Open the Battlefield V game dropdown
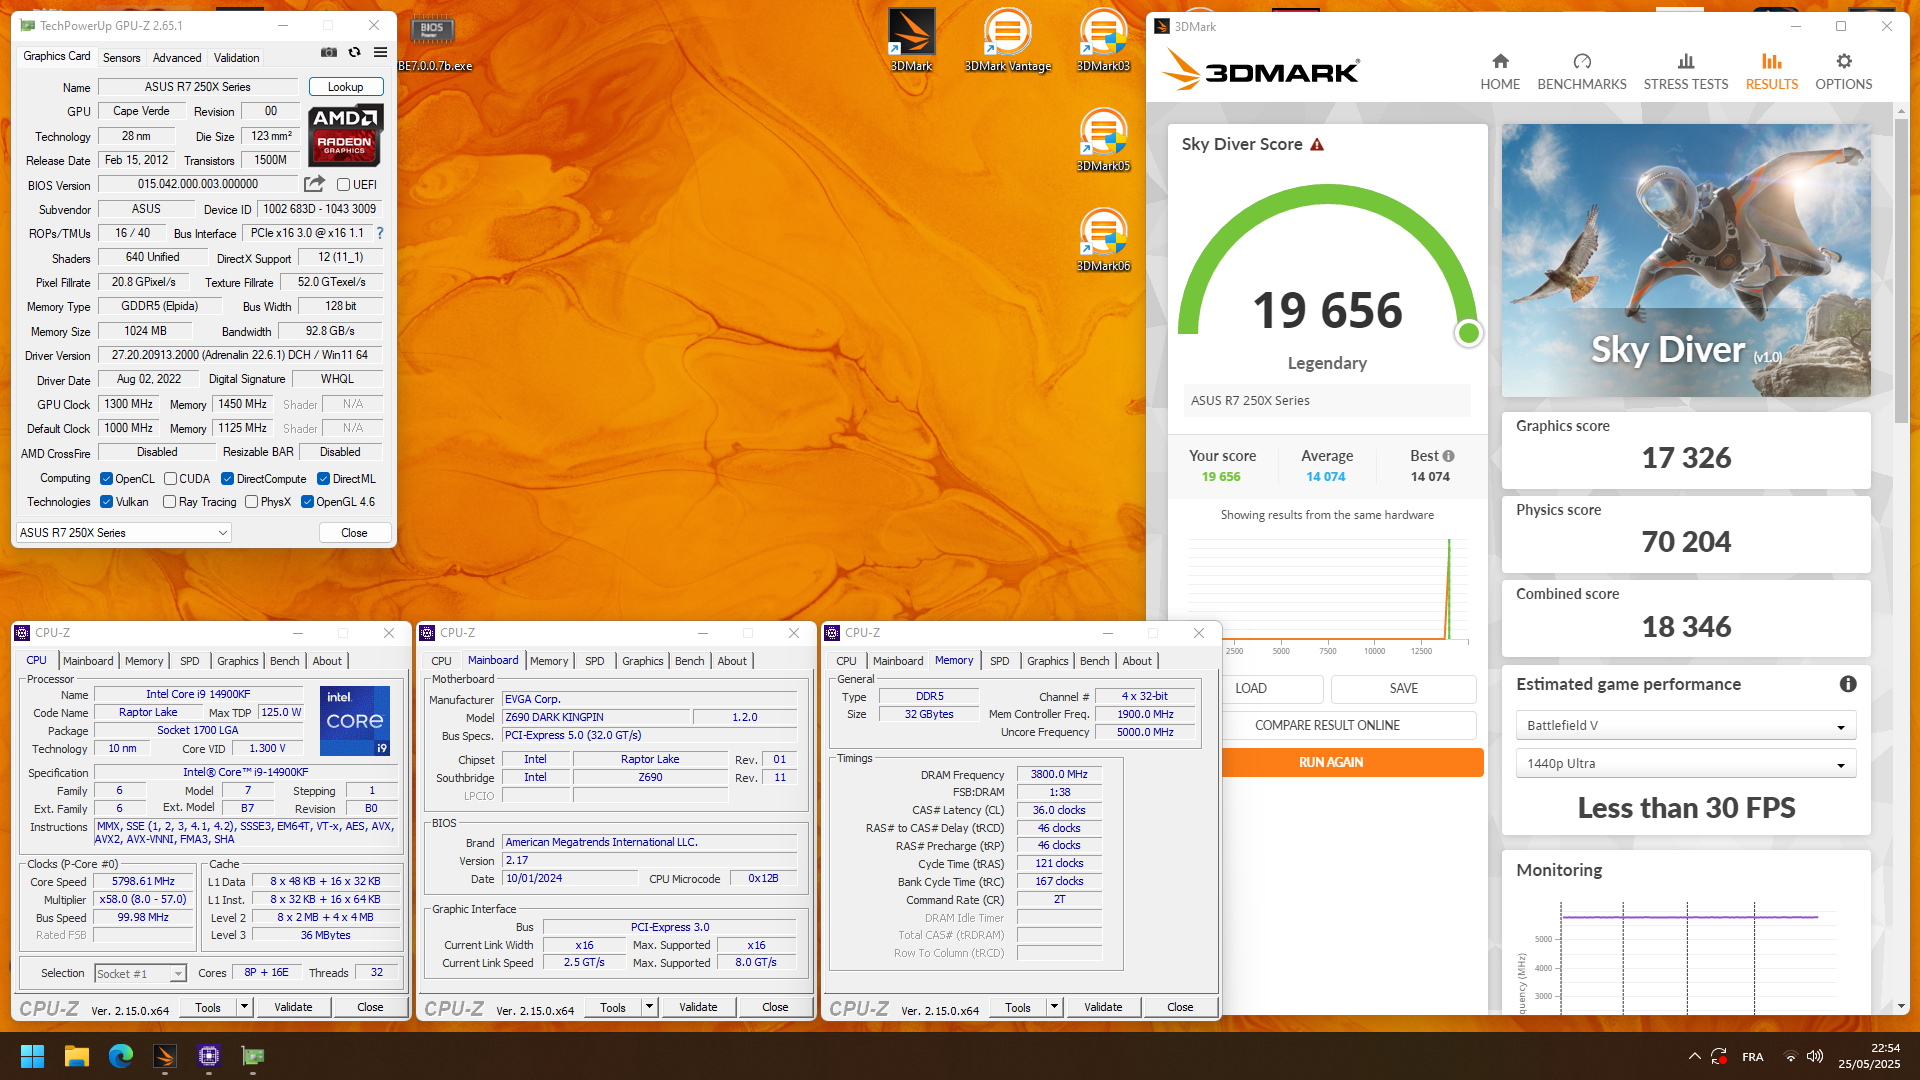Image resolution: width=1920 pixels, height=1080 pixels. click(x=1685, y=726)
